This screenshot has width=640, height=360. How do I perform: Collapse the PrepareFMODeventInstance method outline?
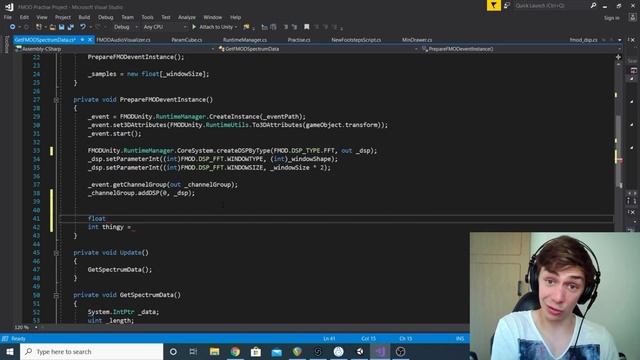click(56, 100)
